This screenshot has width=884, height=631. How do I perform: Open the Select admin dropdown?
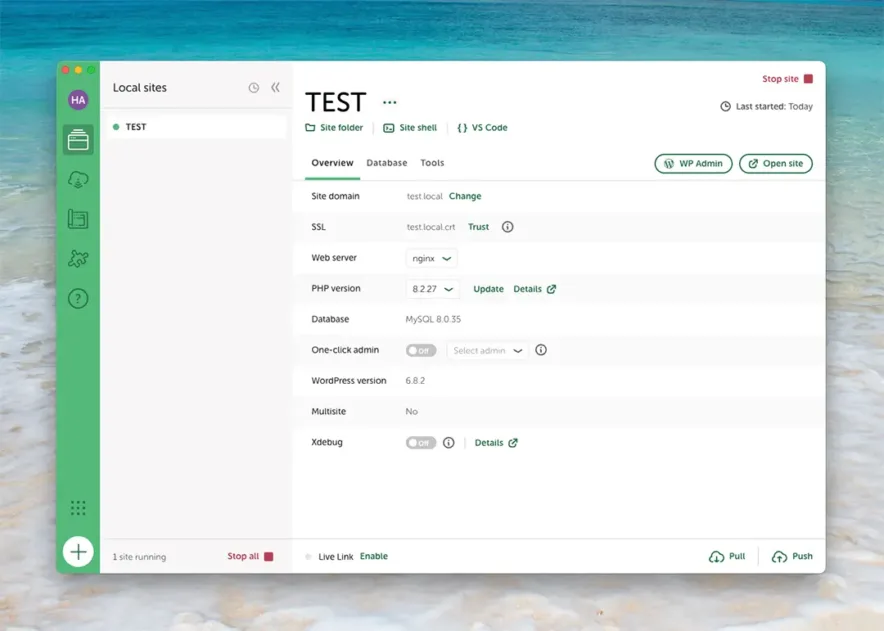pyautogui.click(x=488, y=351)
